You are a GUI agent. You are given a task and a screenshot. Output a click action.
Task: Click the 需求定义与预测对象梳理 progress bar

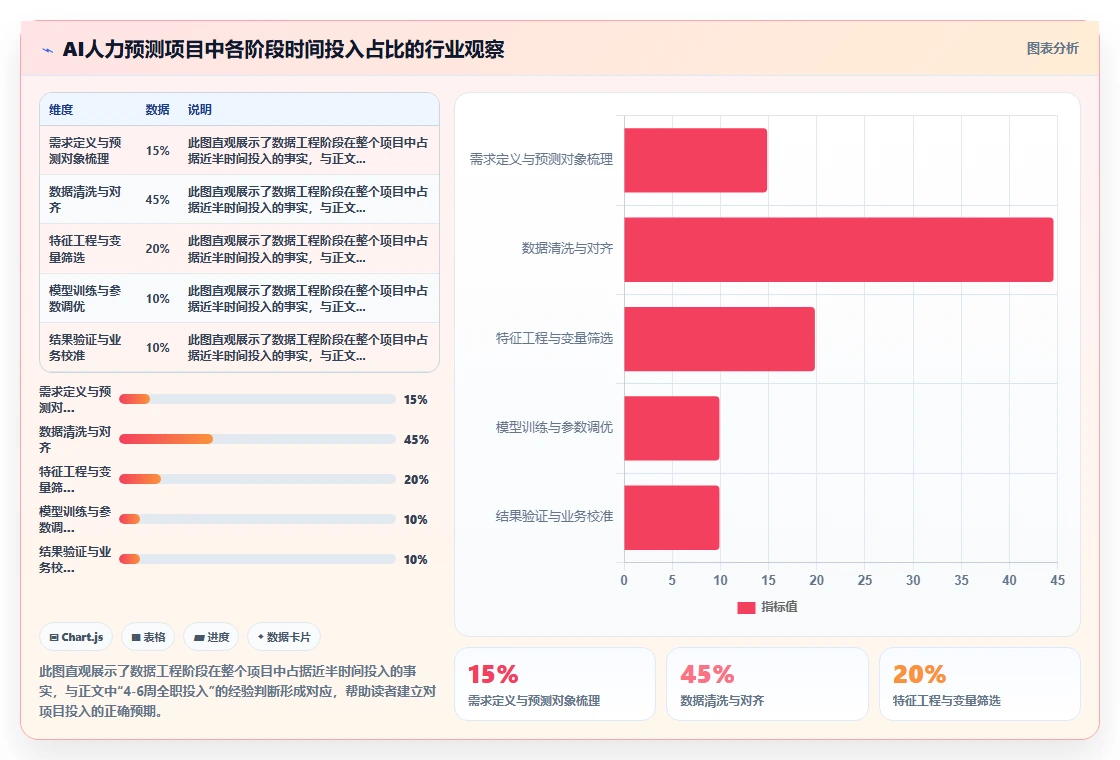257,399
